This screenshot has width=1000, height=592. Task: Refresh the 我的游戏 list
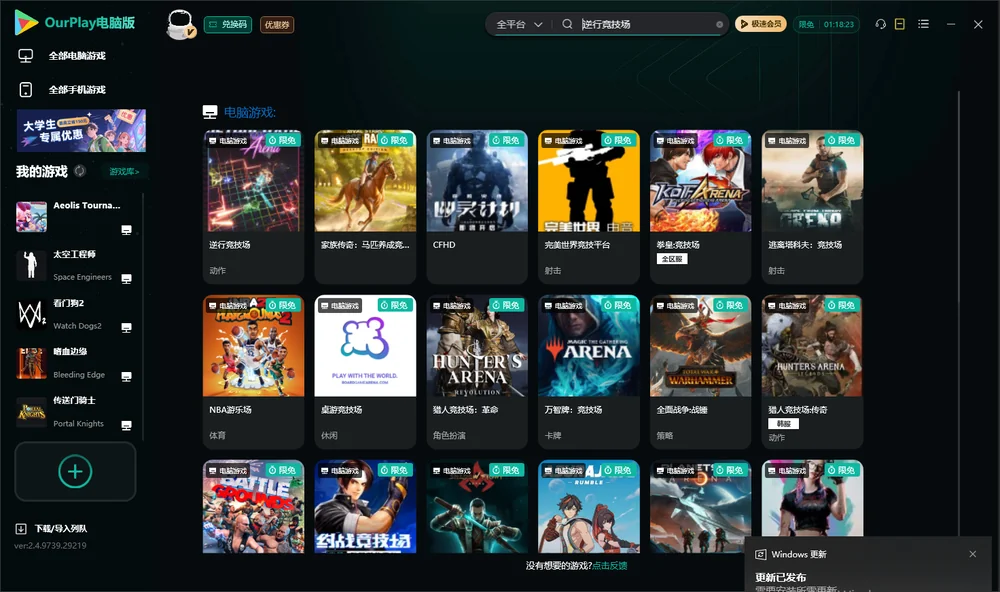80,171
